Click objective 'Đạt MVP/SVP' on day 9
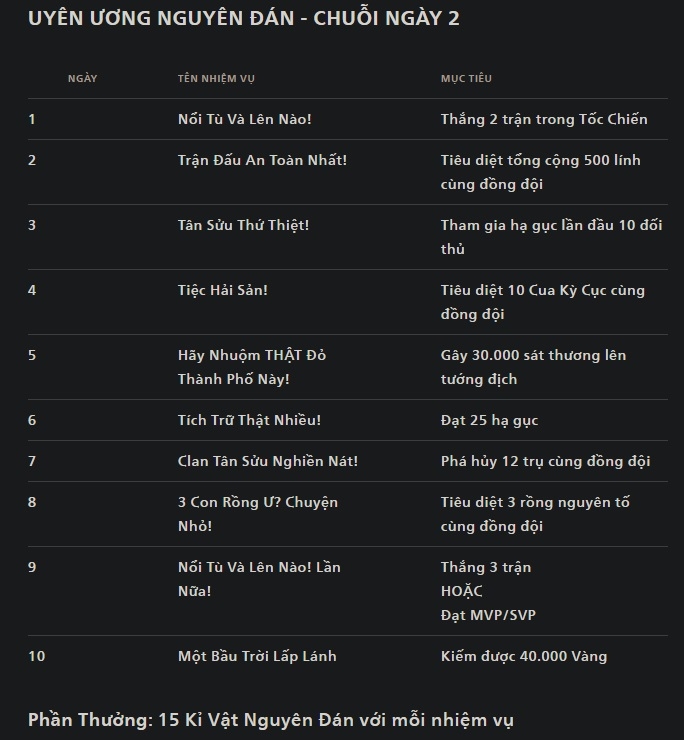The width and height of the screenshot is (684, 740). [488, 615]
